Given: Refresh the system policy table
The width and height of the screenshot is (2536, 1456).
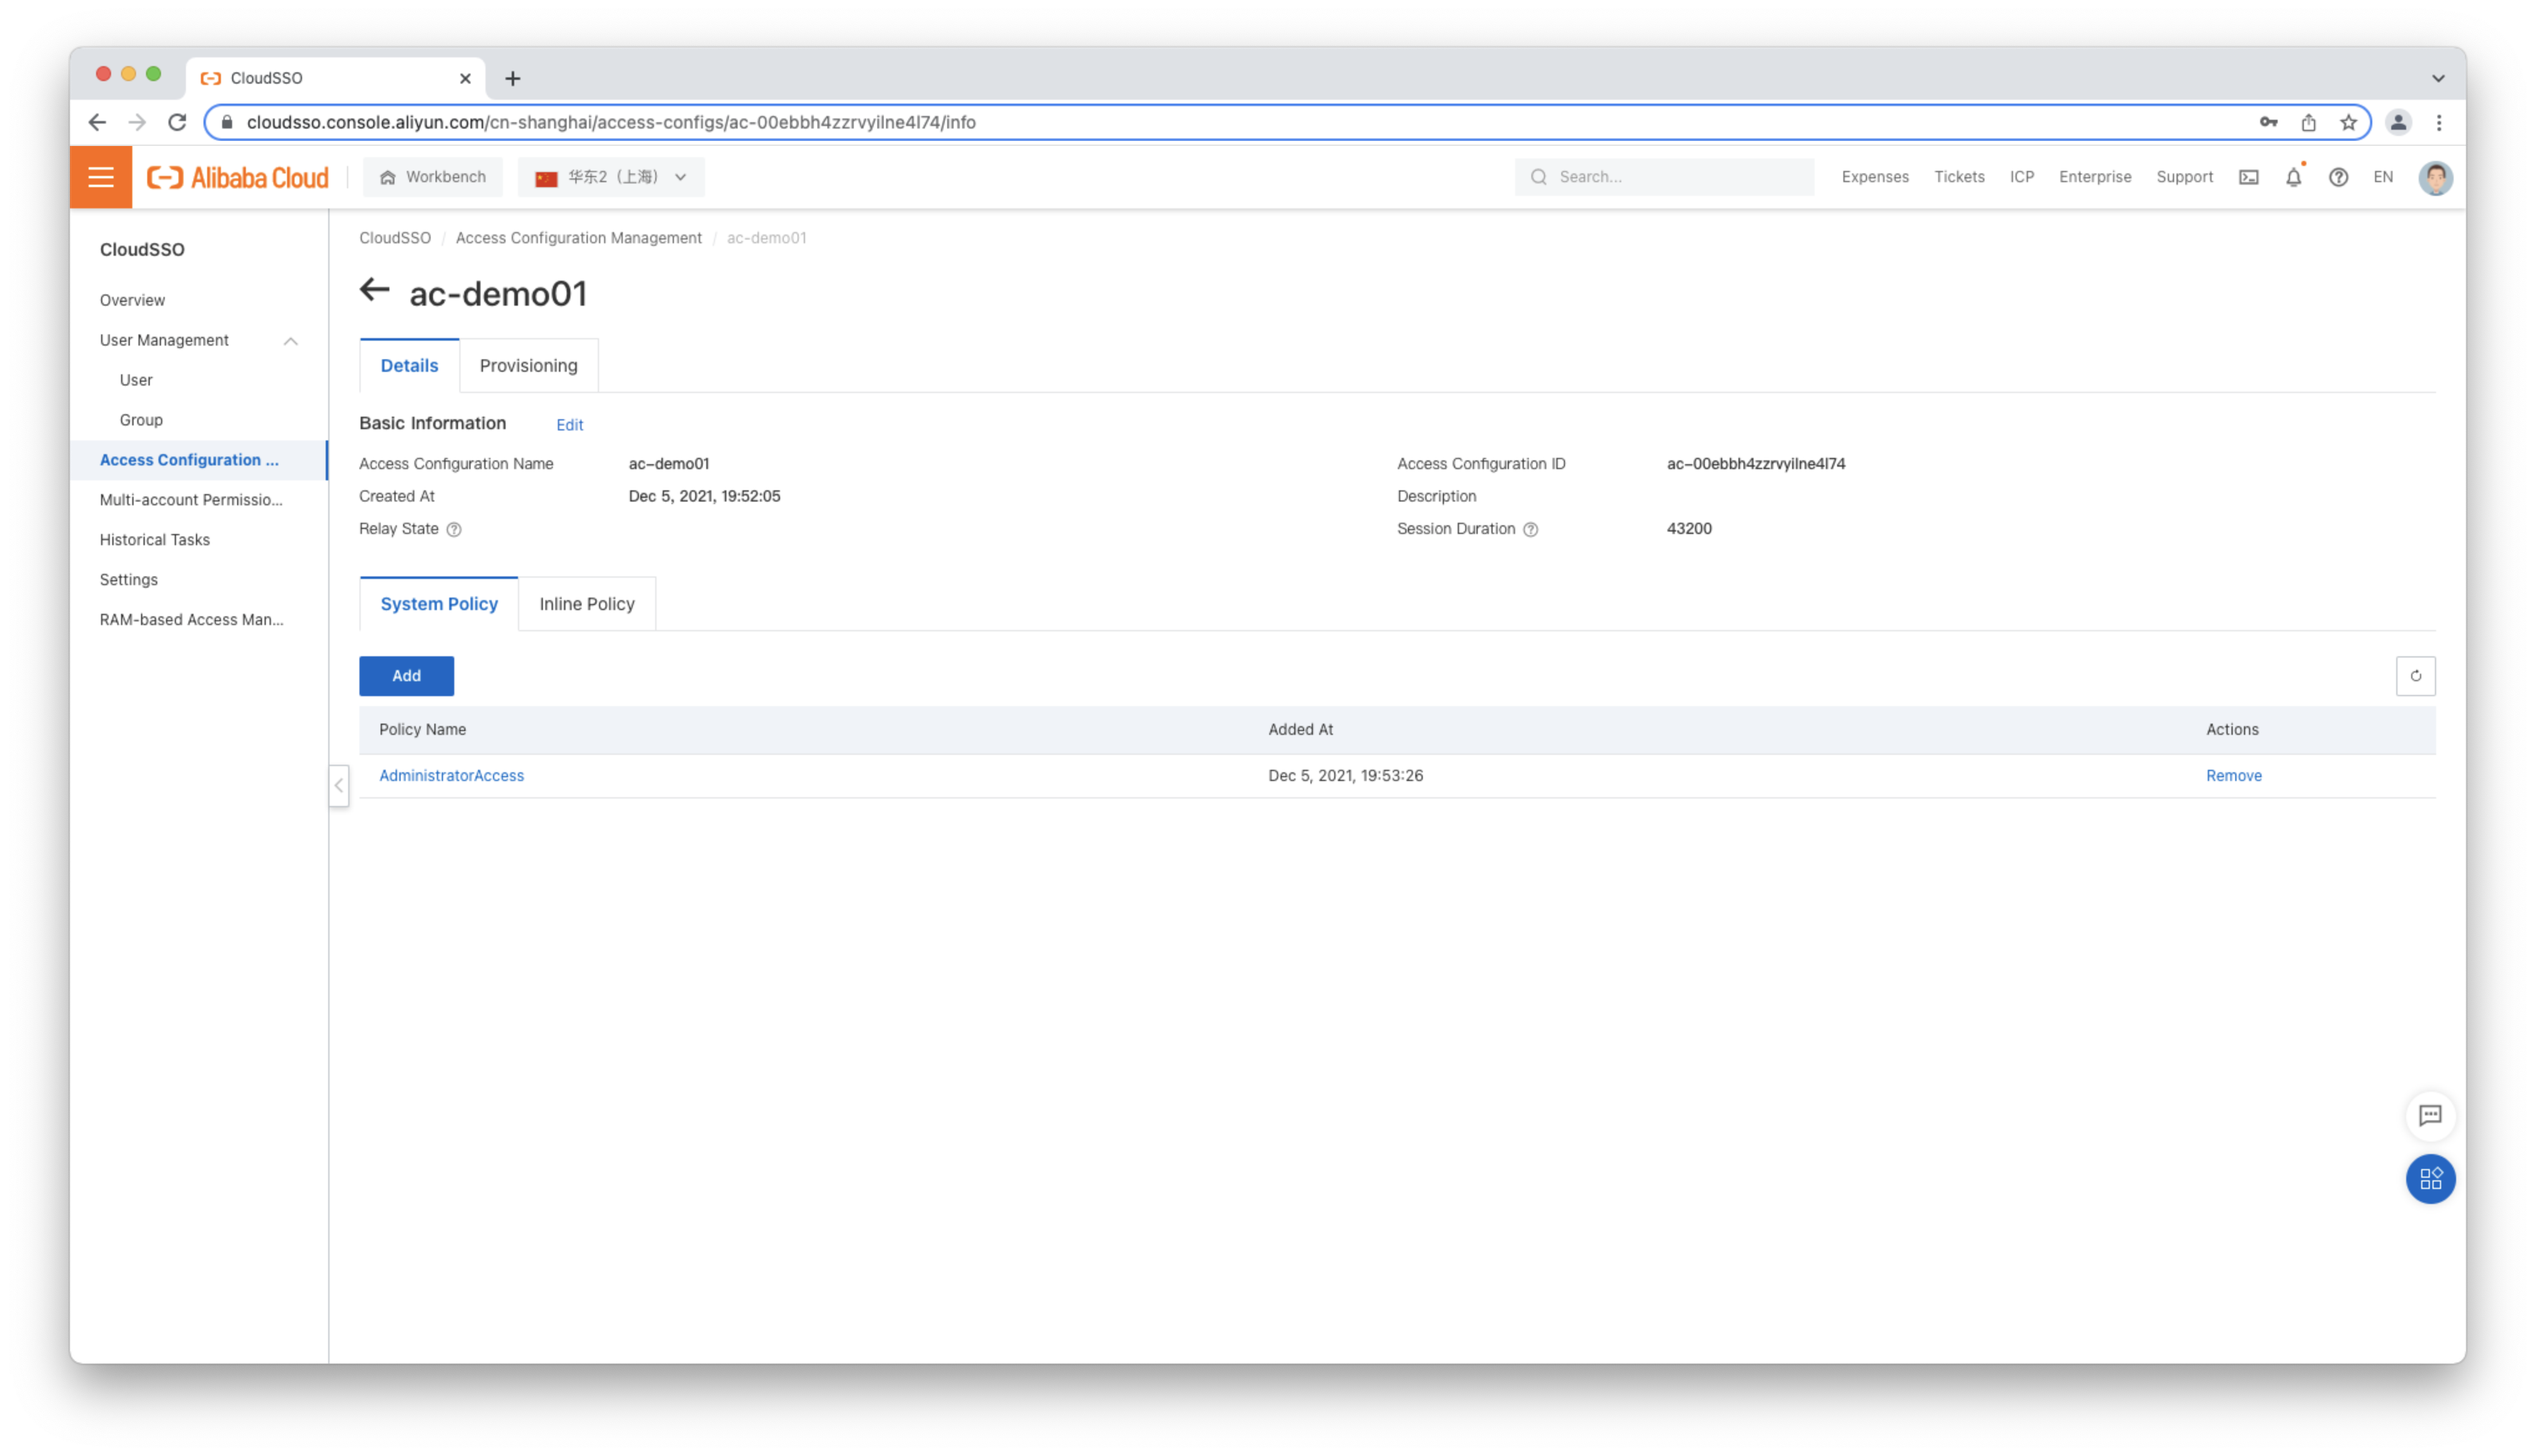Looking at the screenshot, I should (x=2415, y=676).
